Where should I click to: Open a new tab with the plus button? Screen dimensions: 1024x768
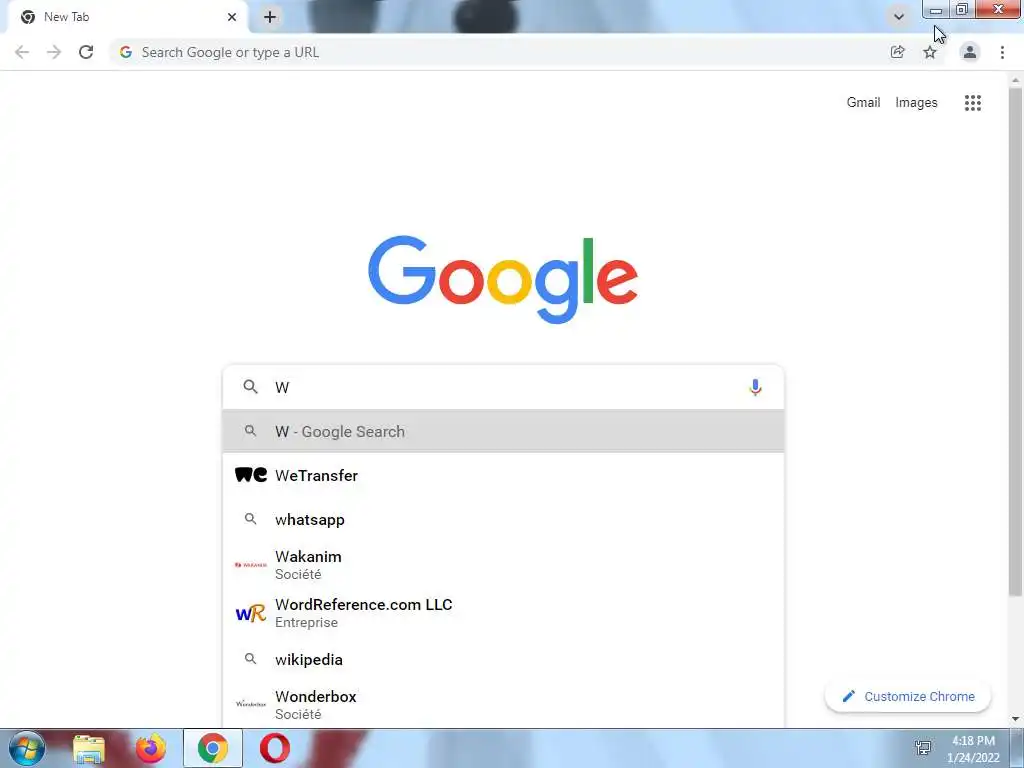(x=270, y=17)
